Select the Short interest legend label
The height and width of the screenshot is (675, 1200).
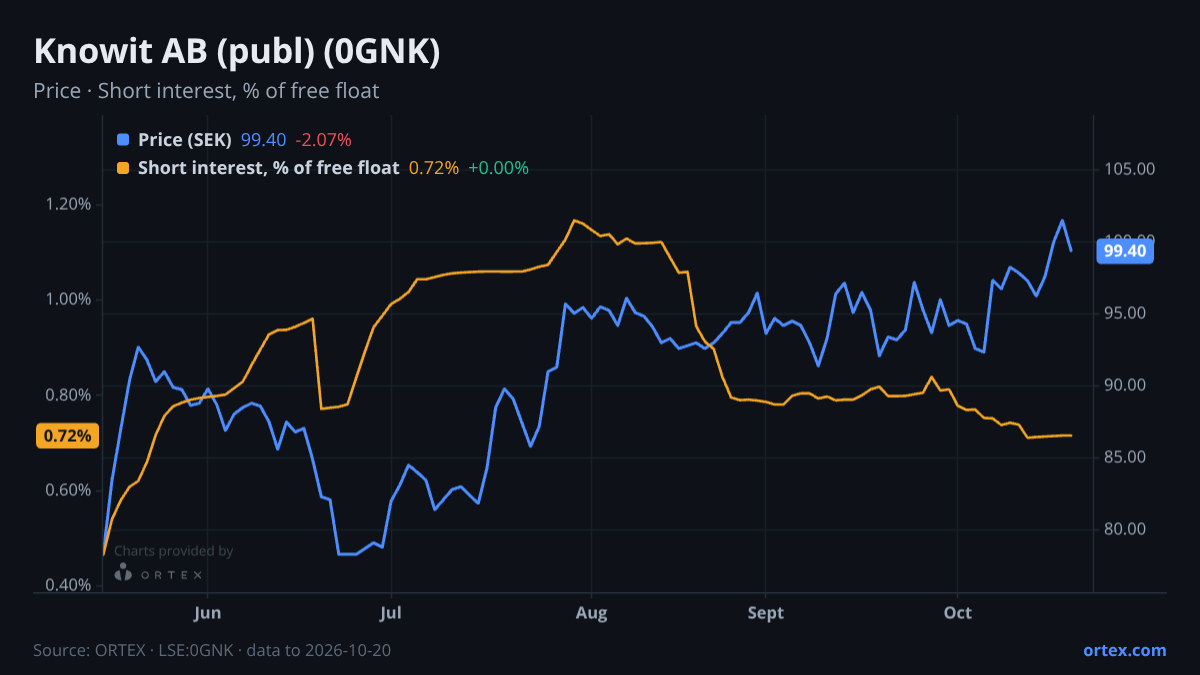click(x=268, y=168)
